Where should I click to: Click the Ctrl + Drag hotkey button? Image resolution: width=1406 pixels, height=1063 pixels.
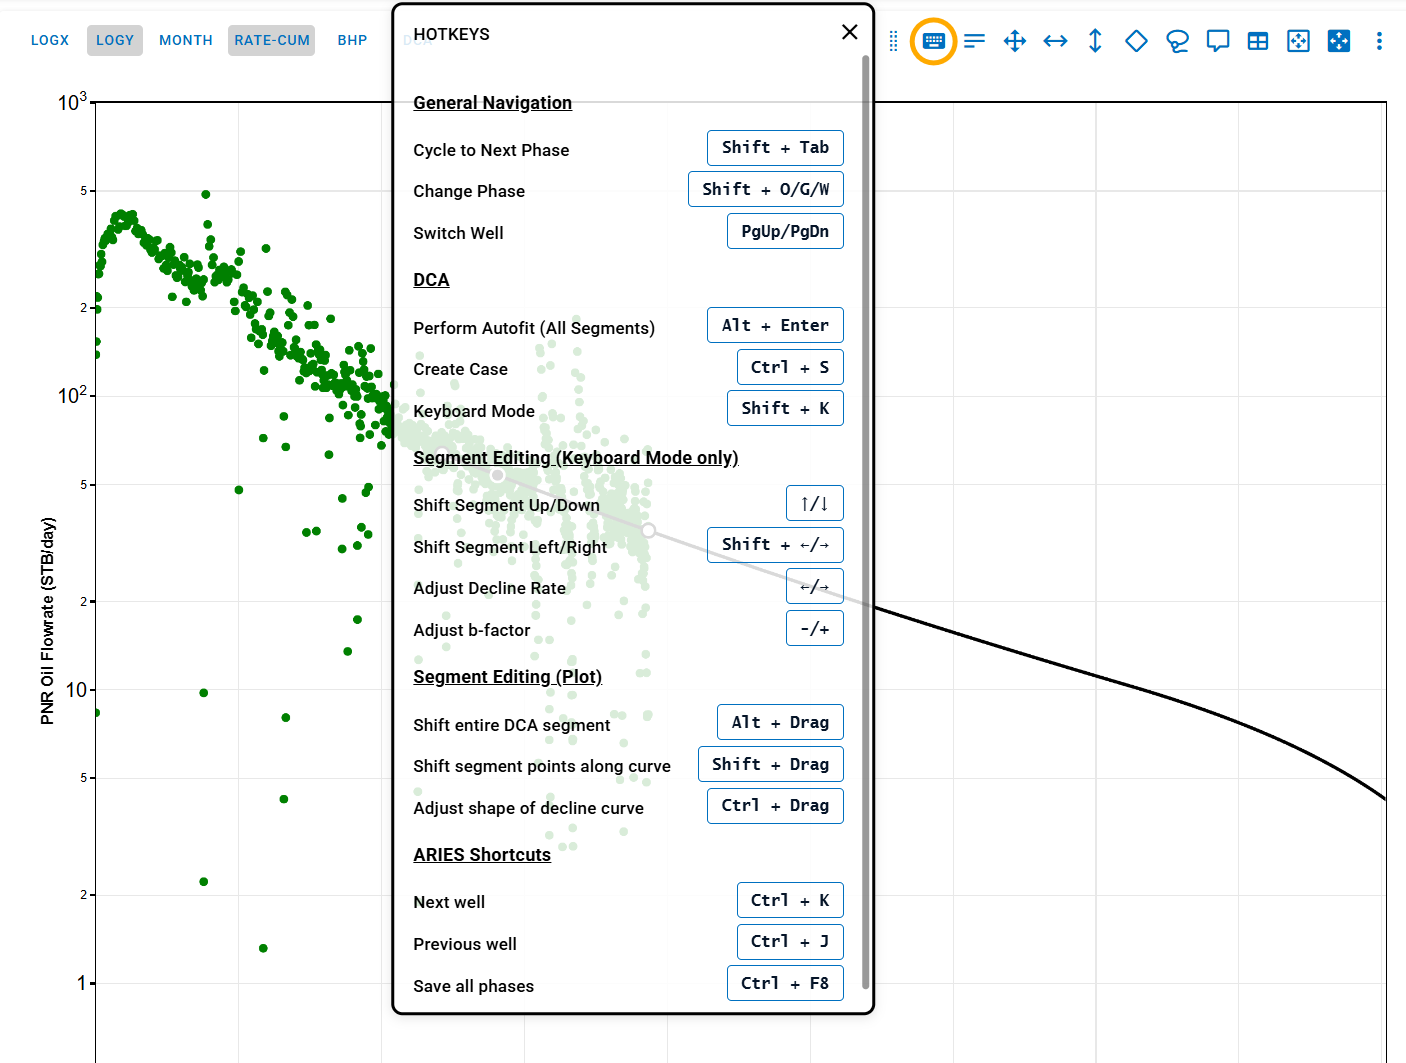pos(775,806)
